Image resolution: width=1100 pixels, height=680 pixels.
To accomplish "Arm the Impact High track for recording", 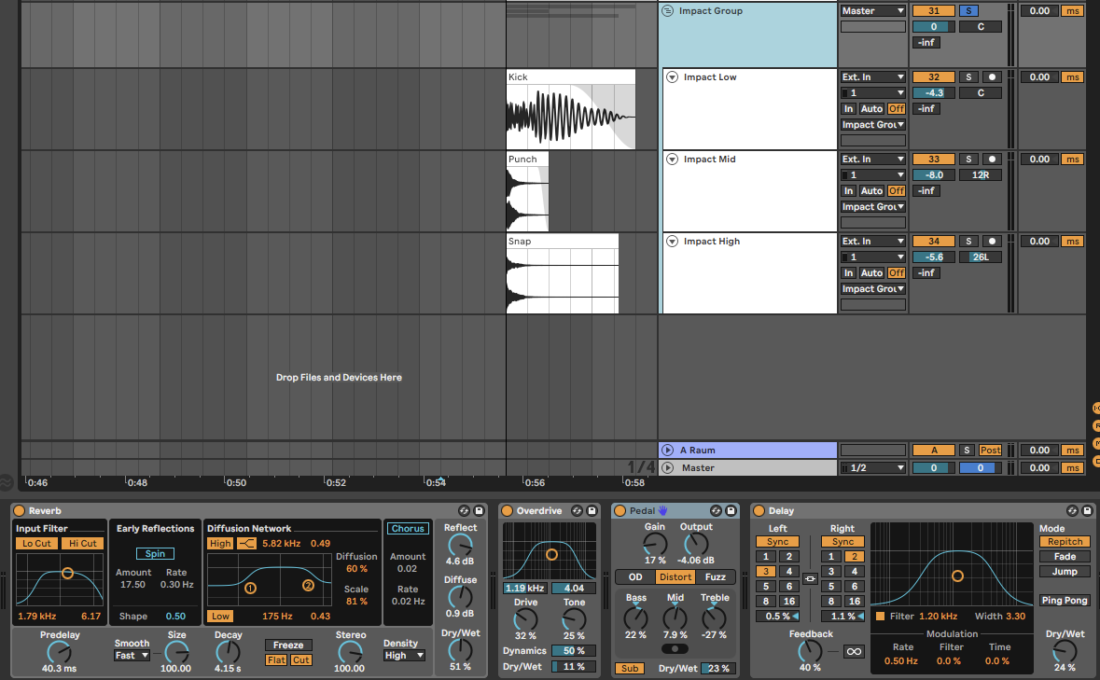I will (991, 241).
